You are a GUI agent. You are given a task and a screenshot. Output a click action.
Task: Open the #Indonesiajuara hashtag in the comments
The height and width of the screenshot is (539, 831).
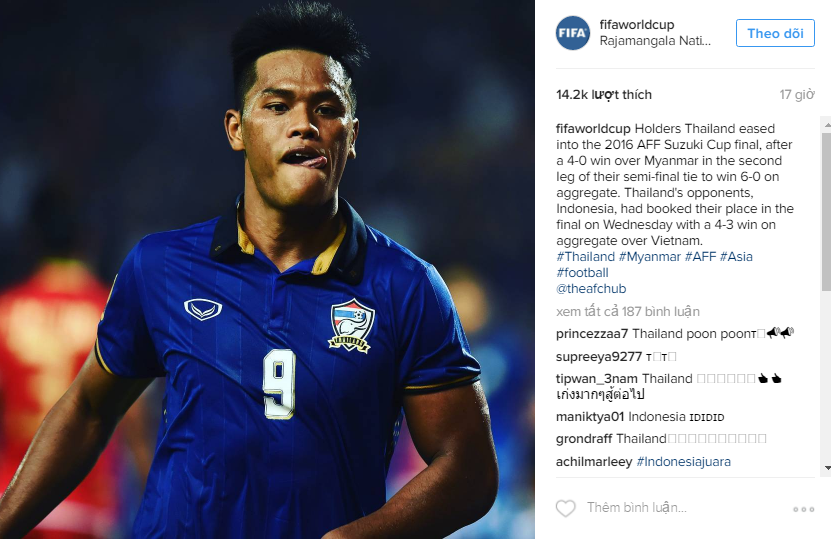tap(683, 462)
